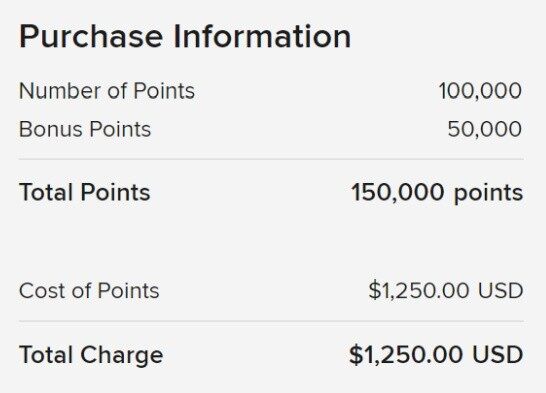Click the word points after 150,000

pos(489,194)
